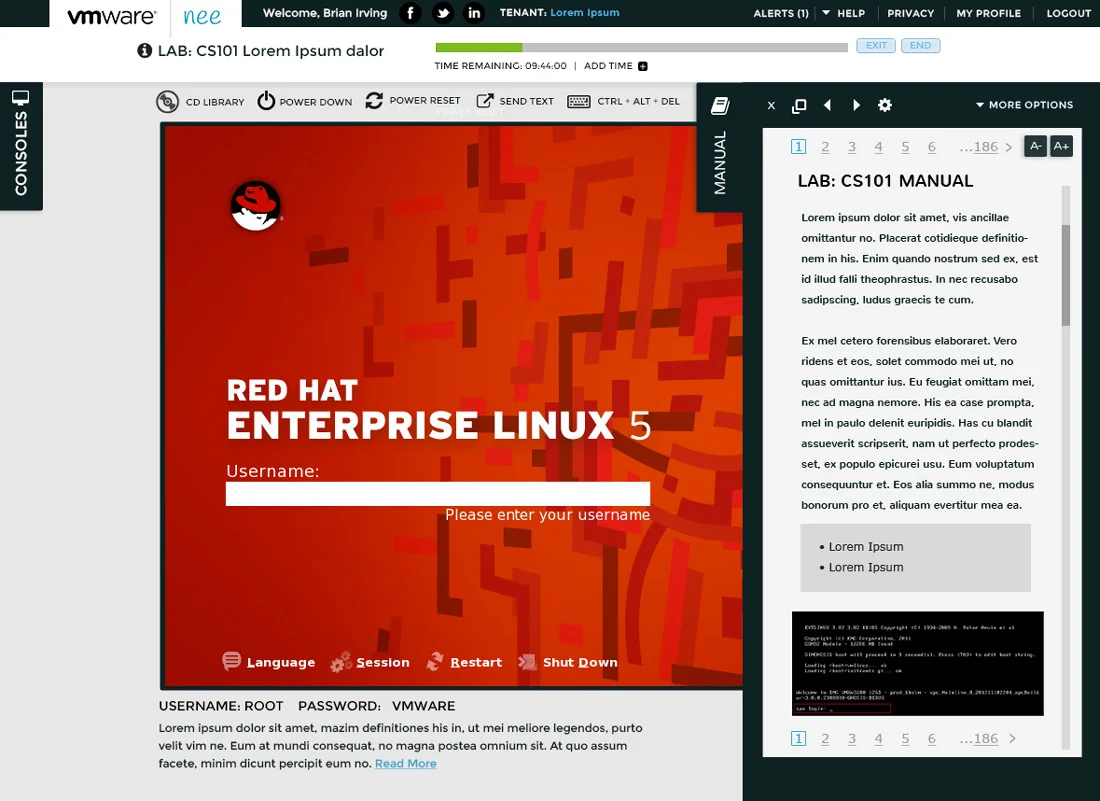Click the Red Hat logo
Image resolution: width=1100 pixels, height=801 pixels.
click(x=256, y=206)
